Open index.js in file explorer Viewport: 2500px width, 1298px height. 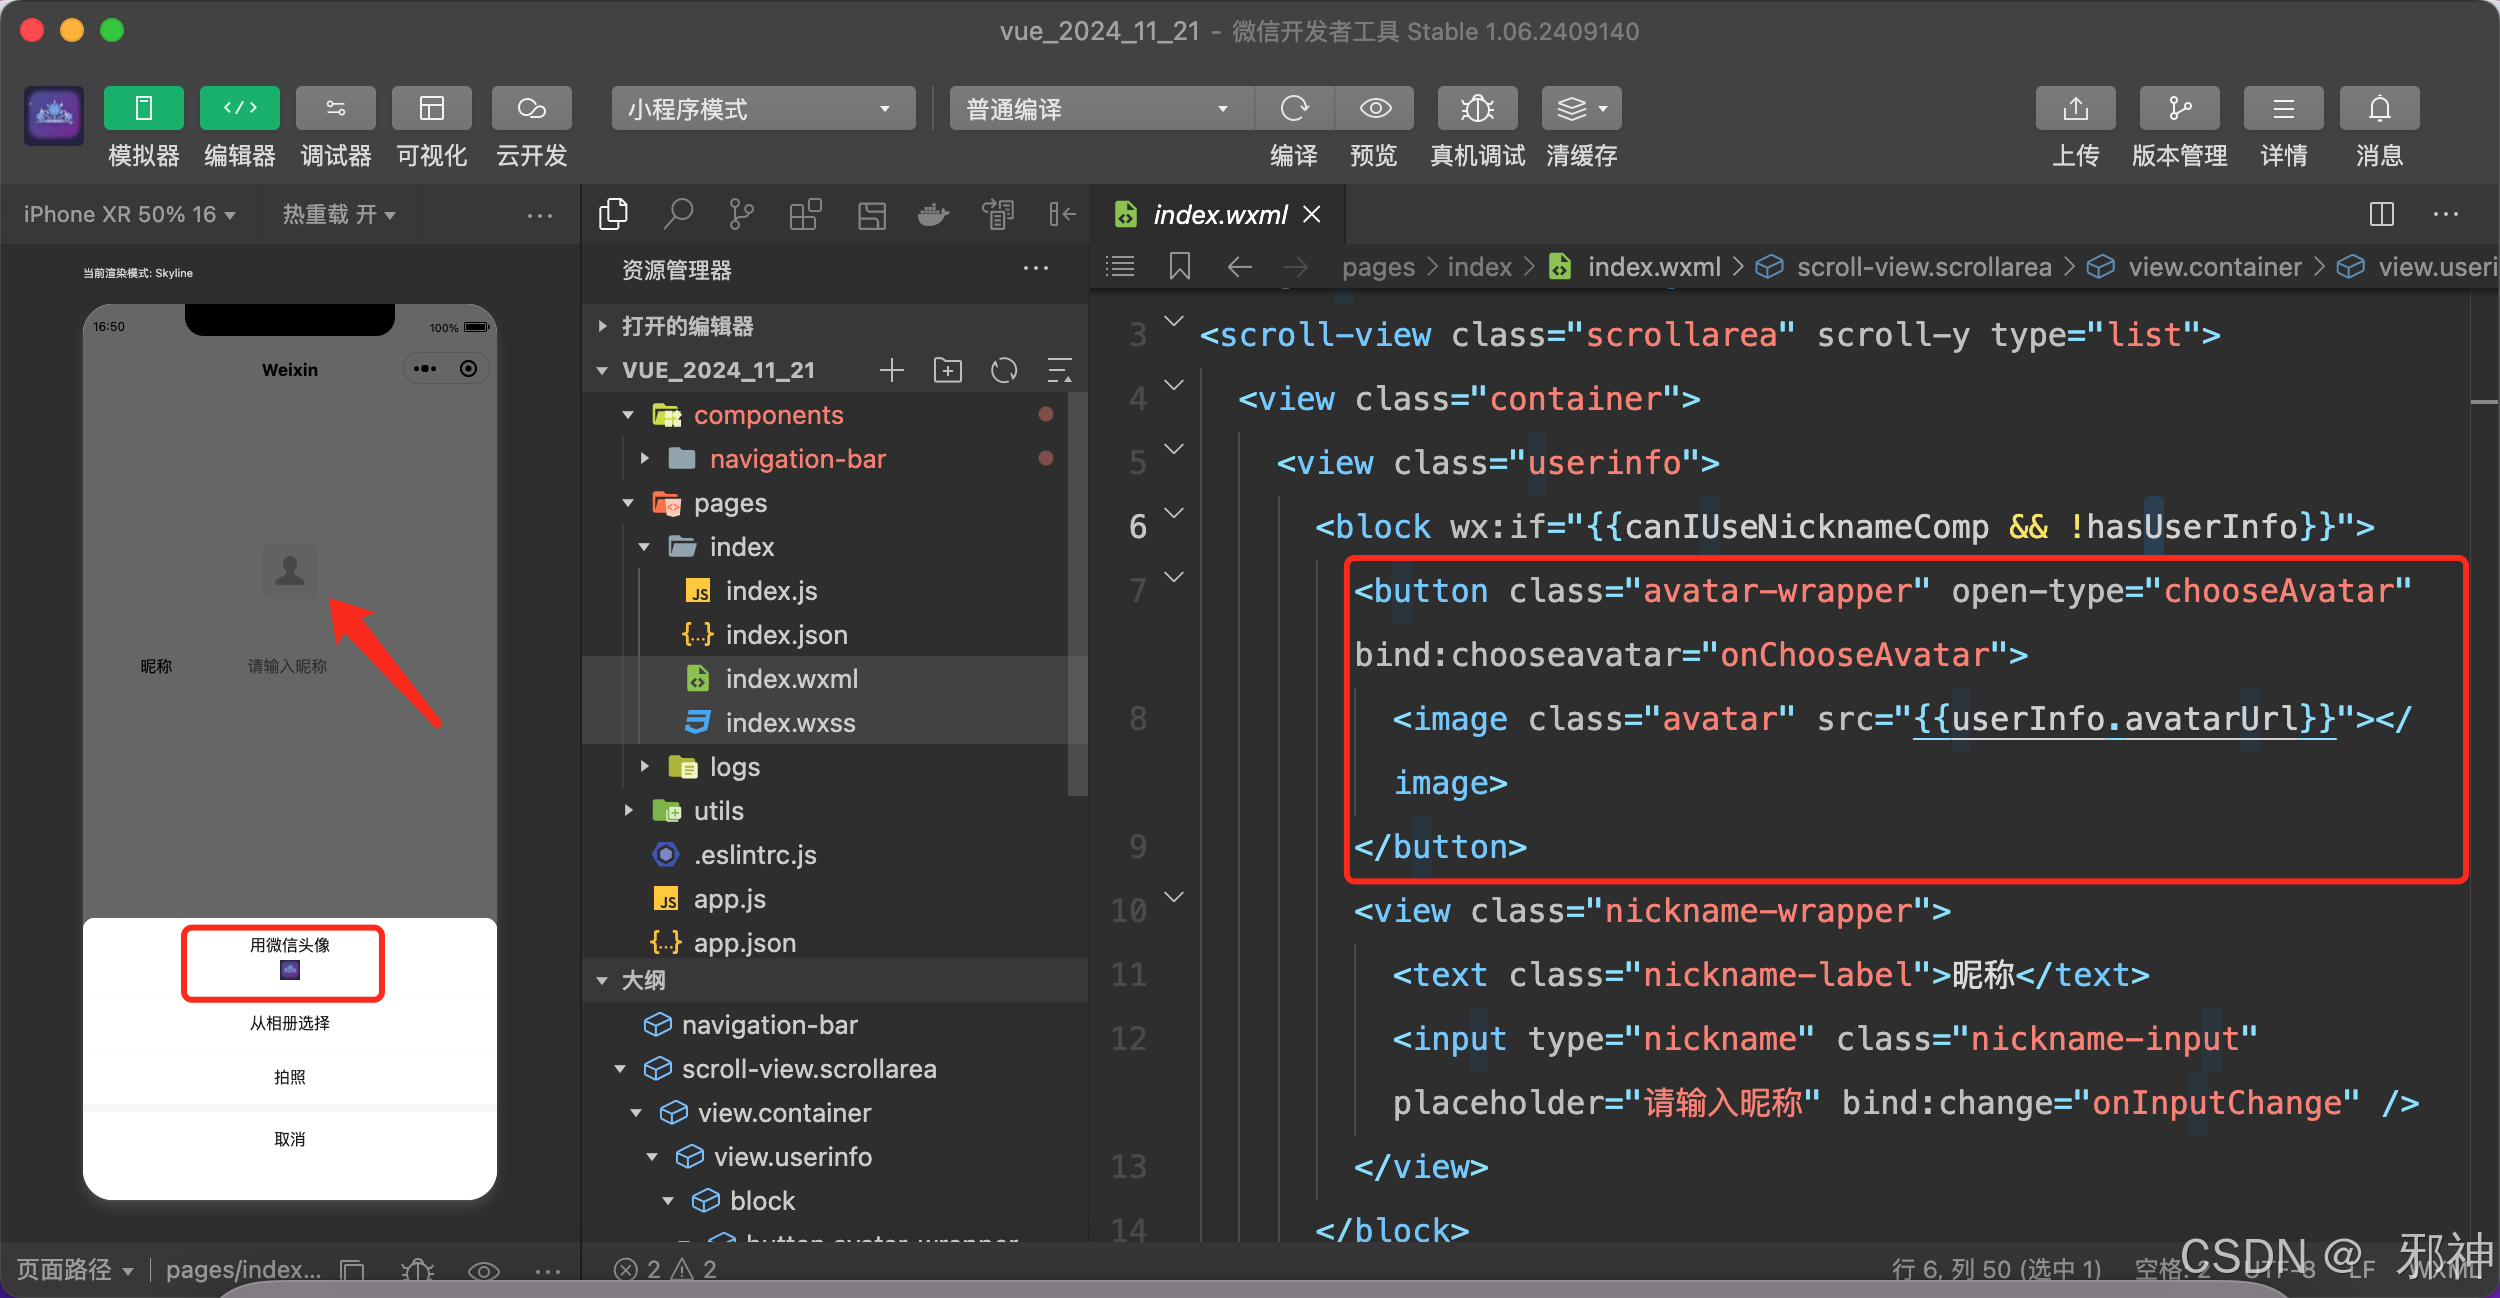[x=771, y=591]
